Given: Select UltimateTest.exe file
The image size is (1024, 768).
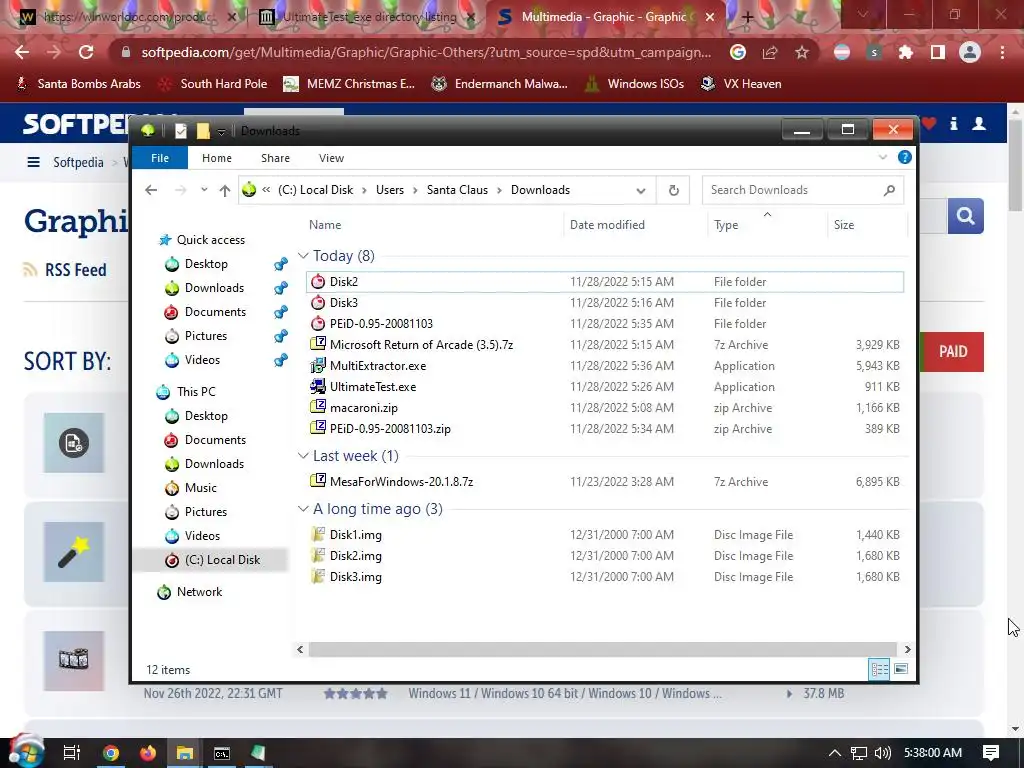Looking at the screenshot, I should 604,387.
